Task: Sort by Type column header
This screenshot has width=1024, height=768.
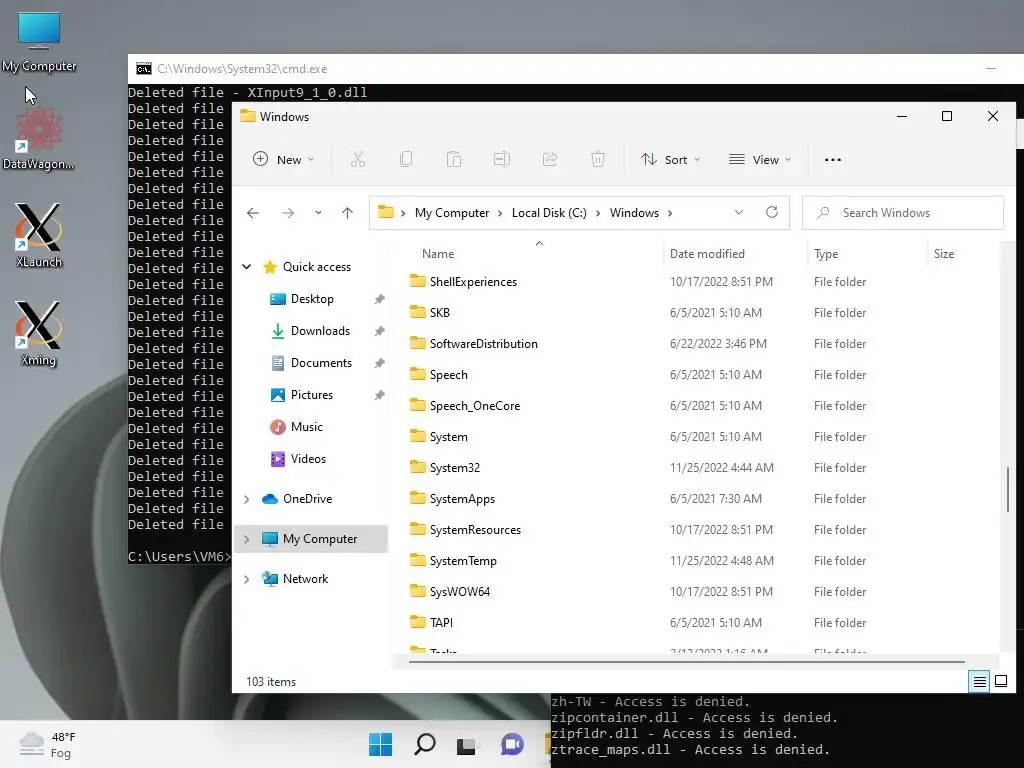Action: (826, 253)
